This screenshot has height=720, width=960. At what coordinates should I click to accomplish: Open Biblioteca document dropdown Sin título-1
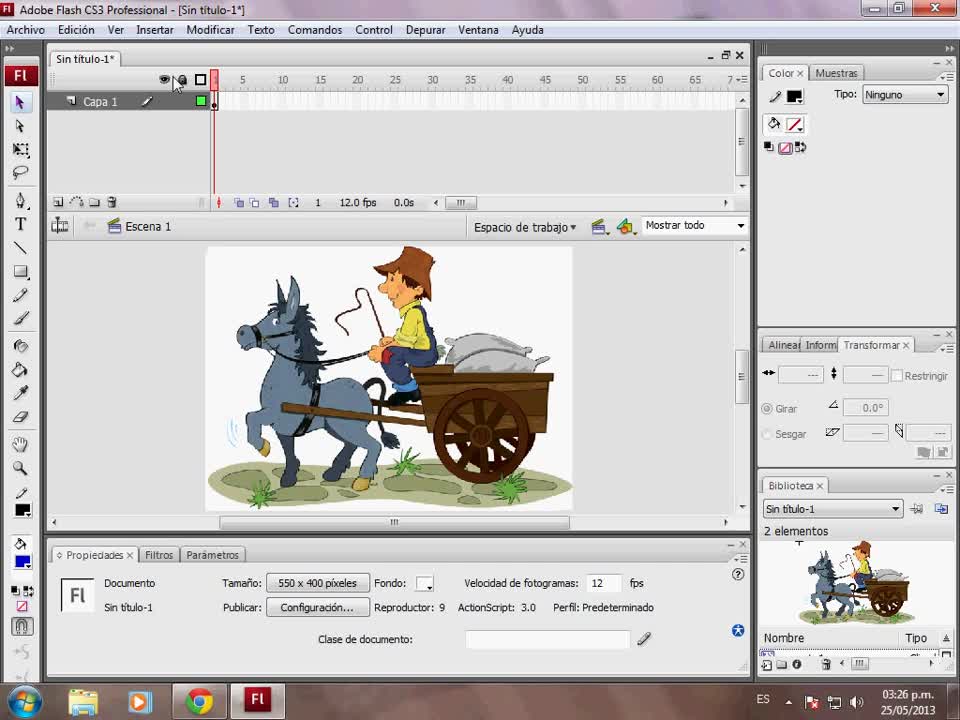point(833,509)
